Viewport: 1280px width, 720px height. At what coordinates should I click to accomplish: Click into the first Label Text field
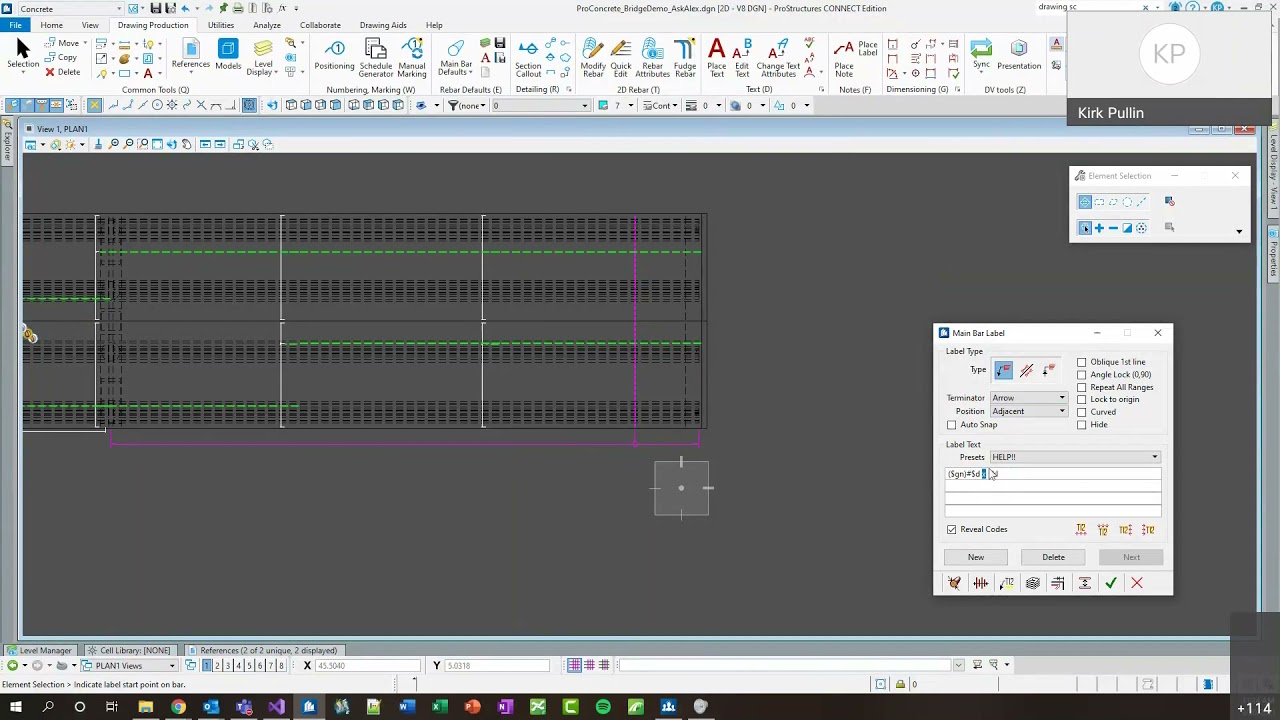(1053, 474)
